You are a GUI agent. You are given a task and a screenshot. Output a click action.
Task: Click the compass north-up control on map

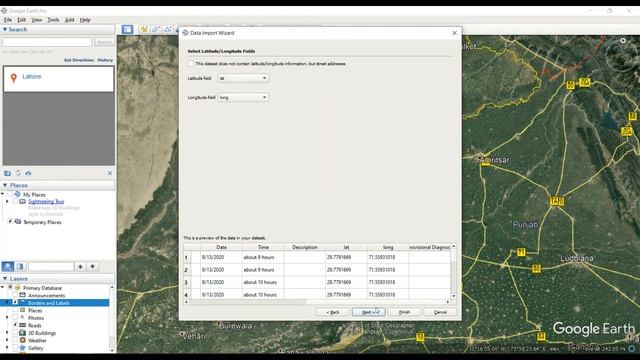click(623, 40)
